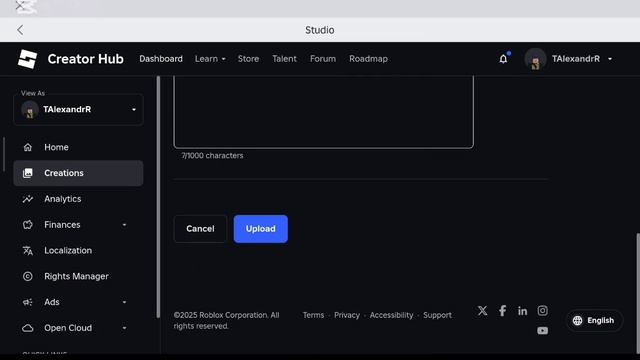This screenshot has height=360, width=640.
Task: Click the TAlexandrR avatar in top bar
Action: click(535, 59)
